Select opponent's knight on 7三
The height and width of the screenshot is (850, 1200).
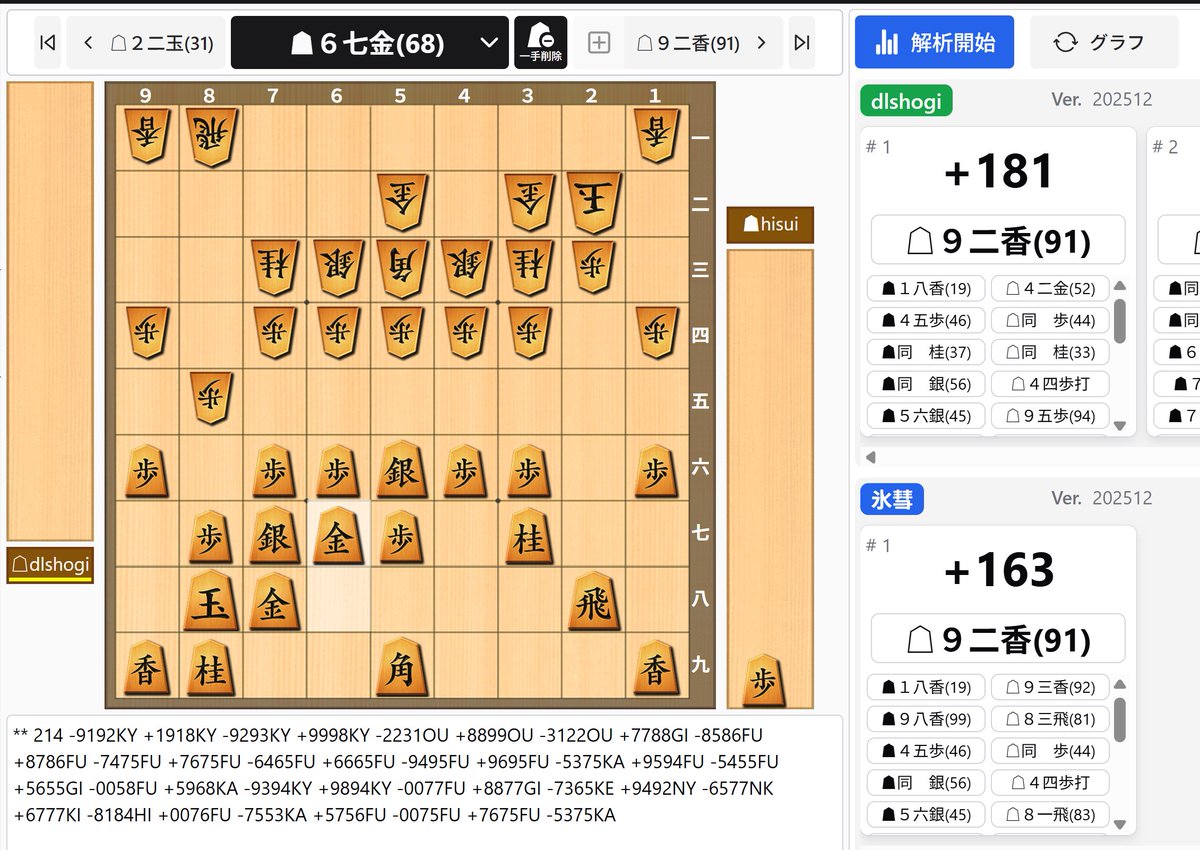click(x=273, y=268)
